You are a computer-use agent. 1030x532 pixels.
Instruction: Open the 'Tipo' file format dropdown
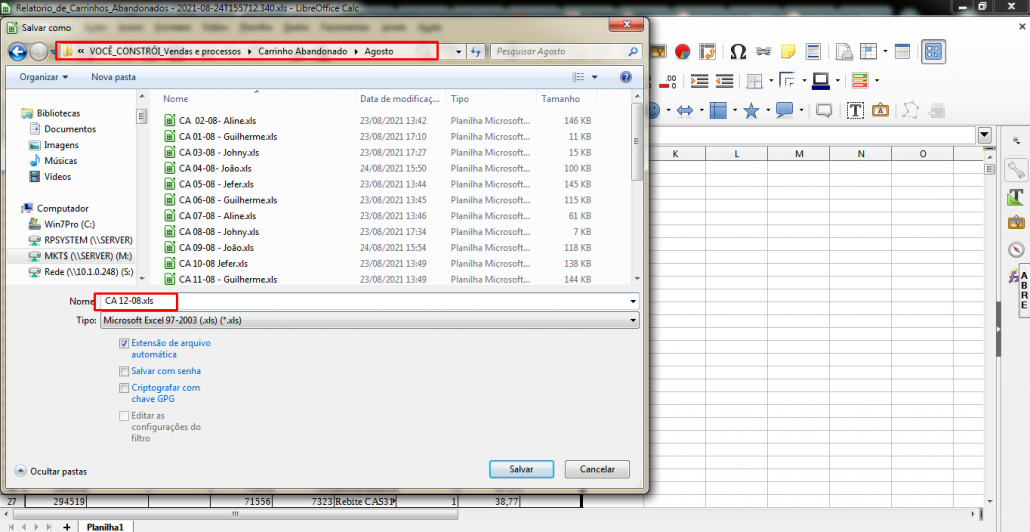coord(368,321)
